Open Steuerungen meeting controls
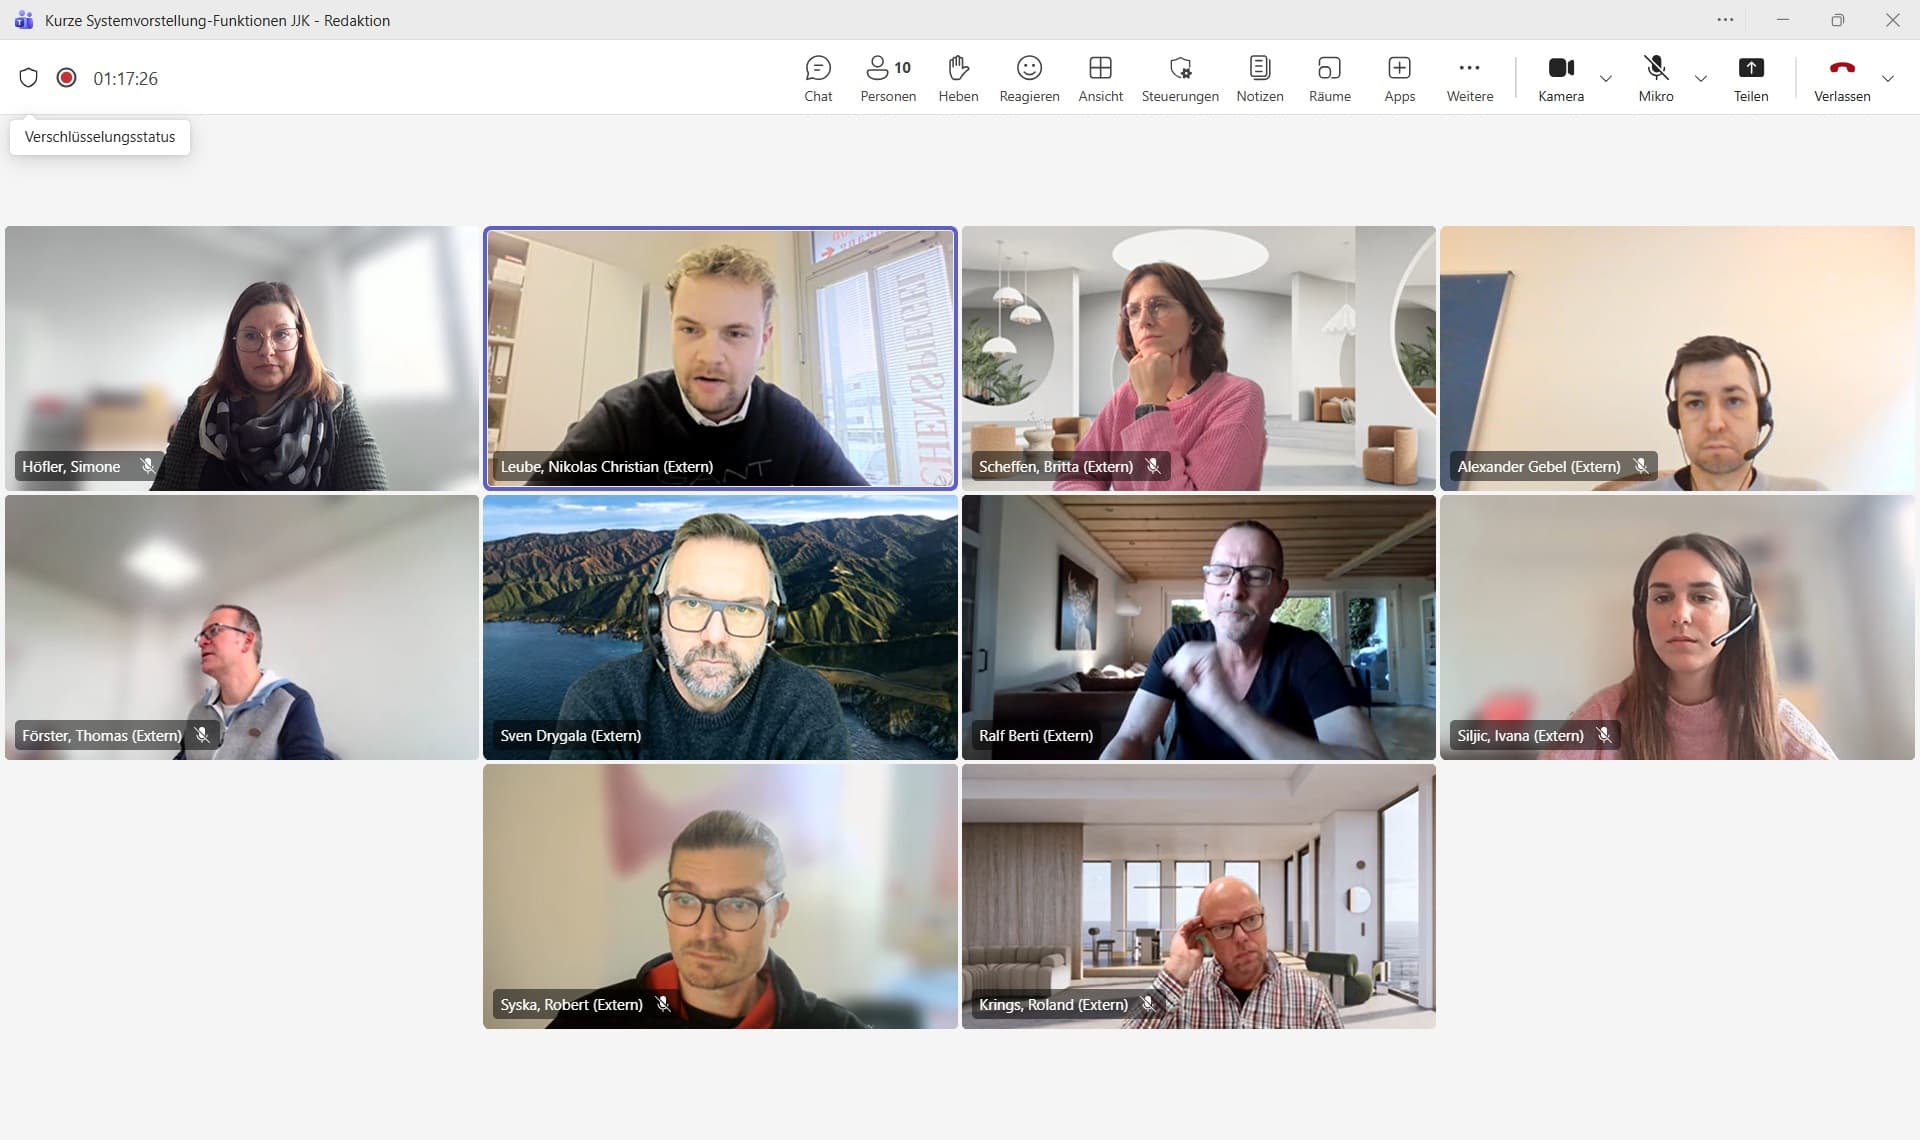Viewport: 1920px width, 1140px height. point(1180,78)
